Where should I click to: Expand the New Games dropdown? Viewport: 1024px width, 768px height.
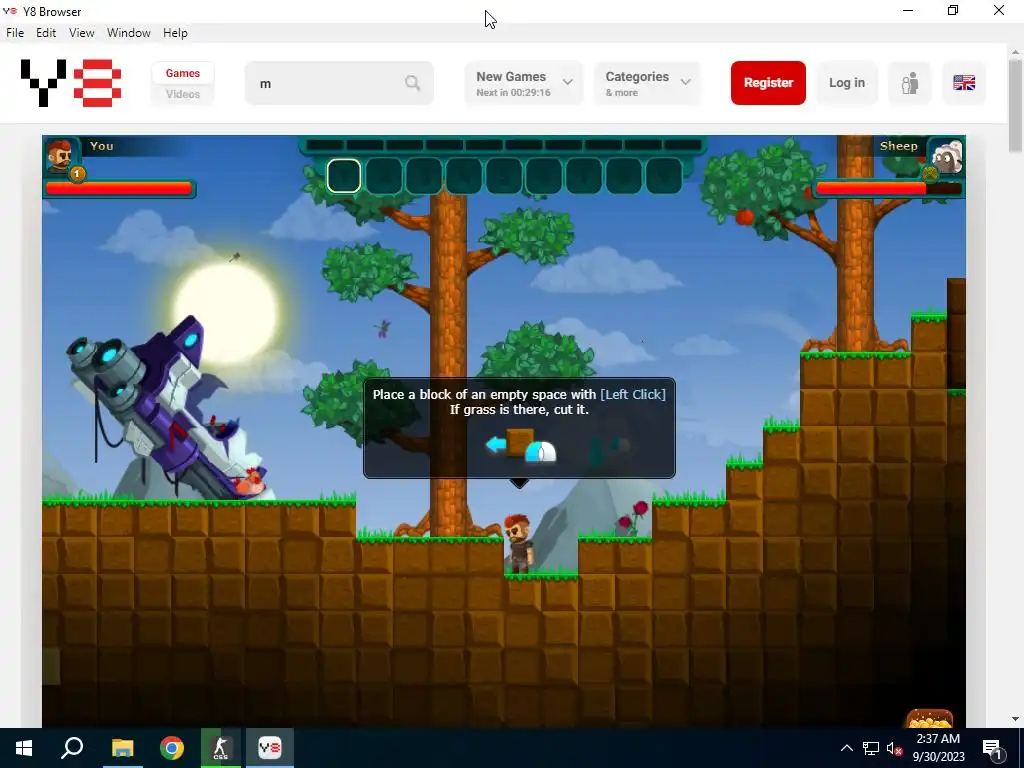[524, 83]
